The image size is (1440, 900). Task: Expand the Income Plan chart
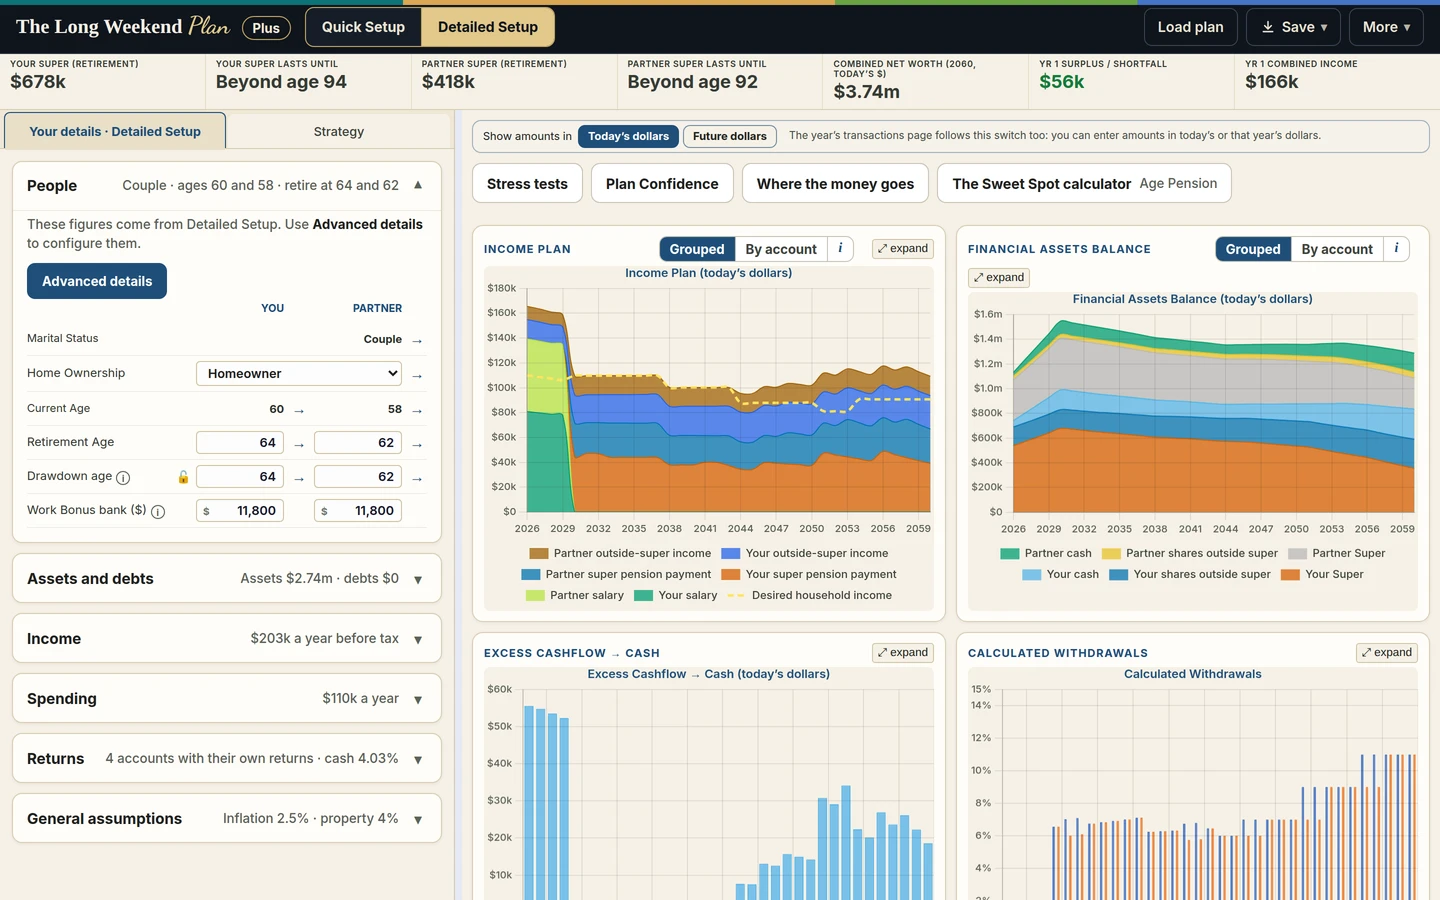click(x=903, y=249)
